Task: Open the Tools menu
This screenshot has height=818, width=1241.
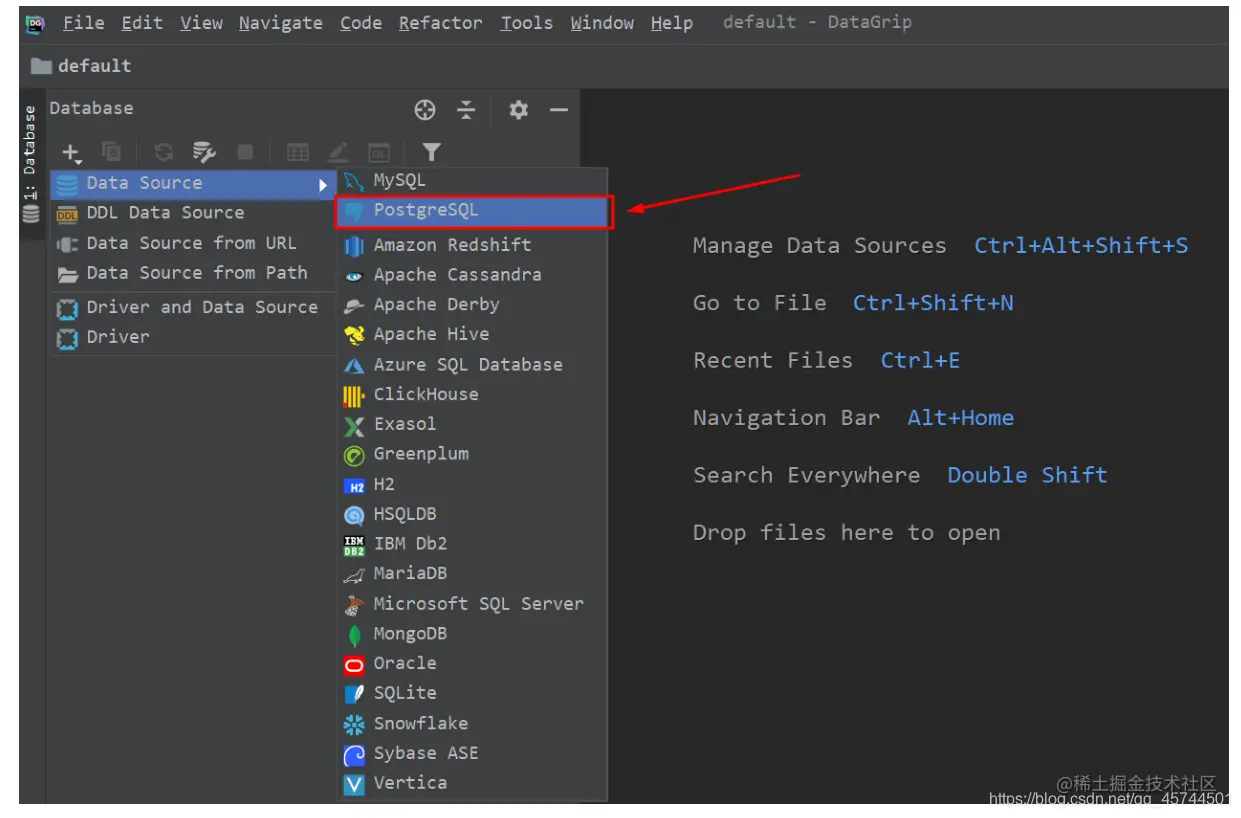Action: [x=527, y=23]
